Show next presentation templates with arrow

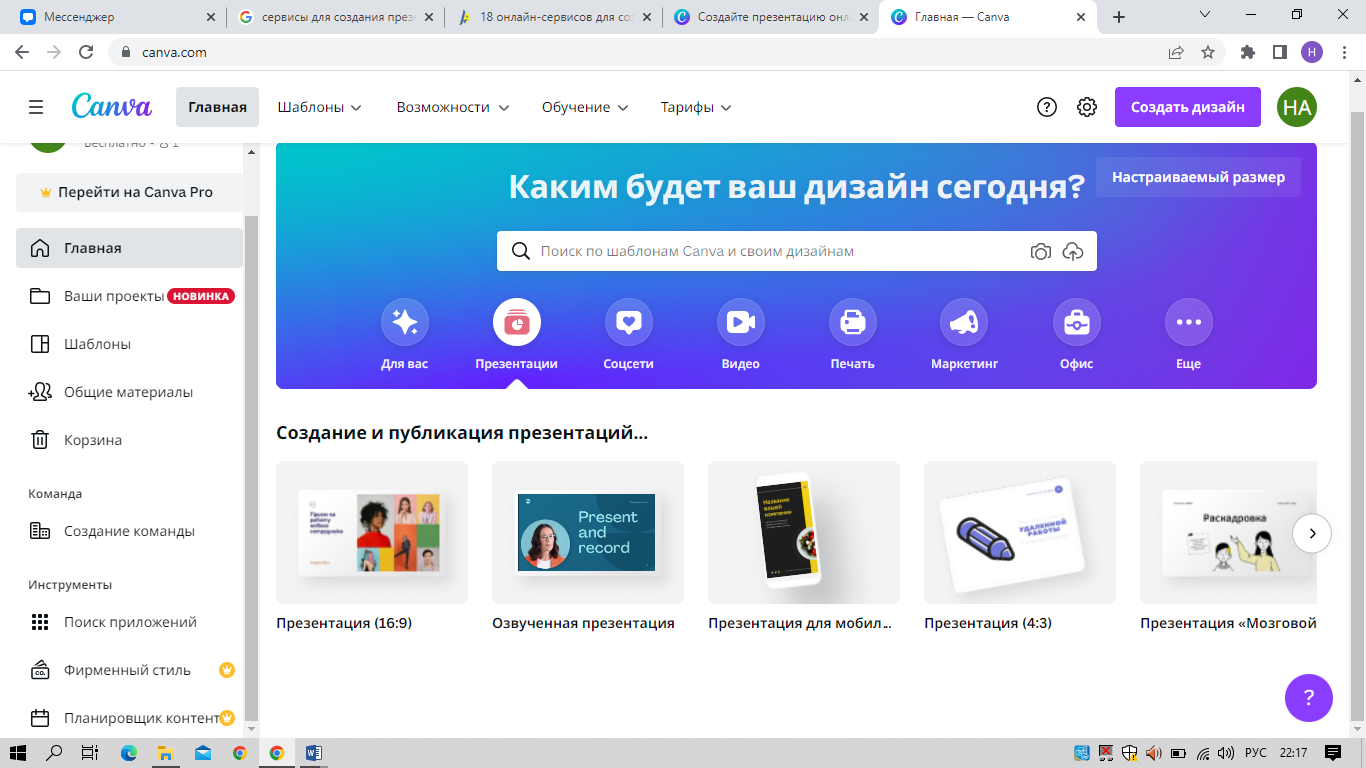(1312, 533)
